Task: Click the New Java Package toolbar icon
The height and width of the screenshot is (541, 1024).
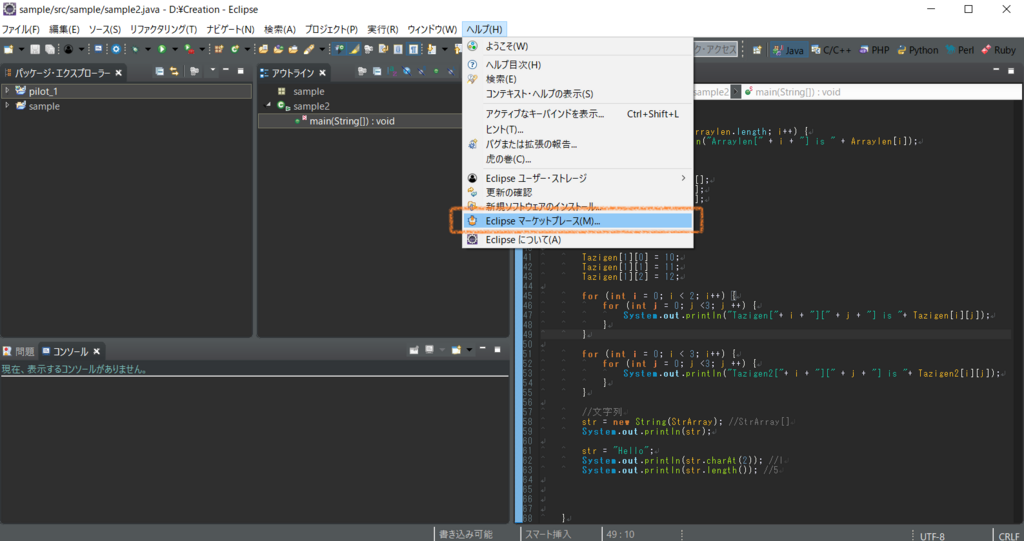Action: 218,49
